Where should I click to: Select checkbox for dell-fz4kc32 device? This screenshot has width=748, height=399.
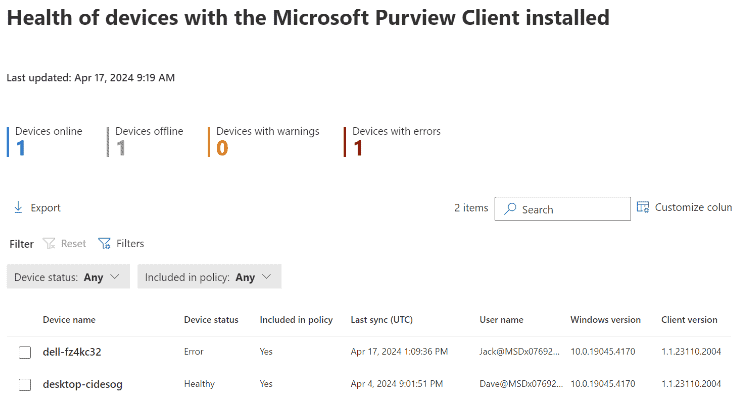tap(25, 352)
